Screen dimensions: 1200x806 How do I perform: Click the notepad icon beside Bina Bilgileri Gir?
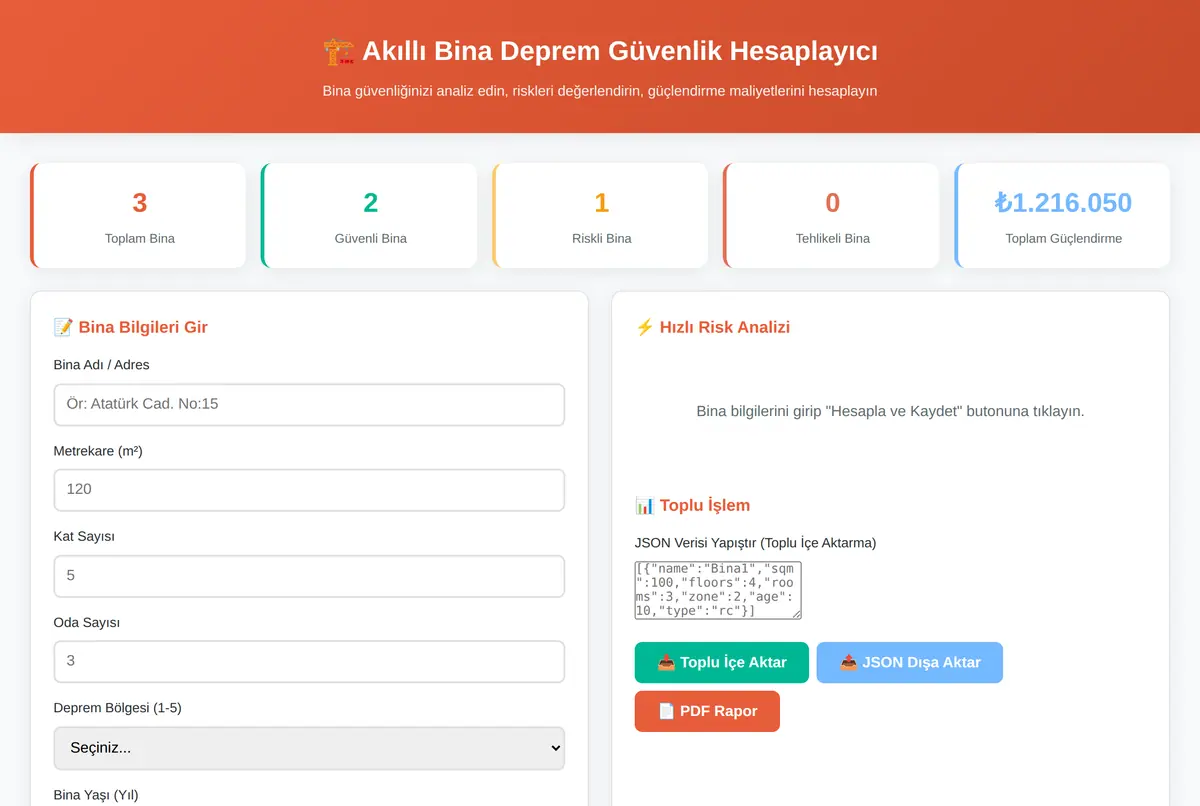[x=63, y=327]
